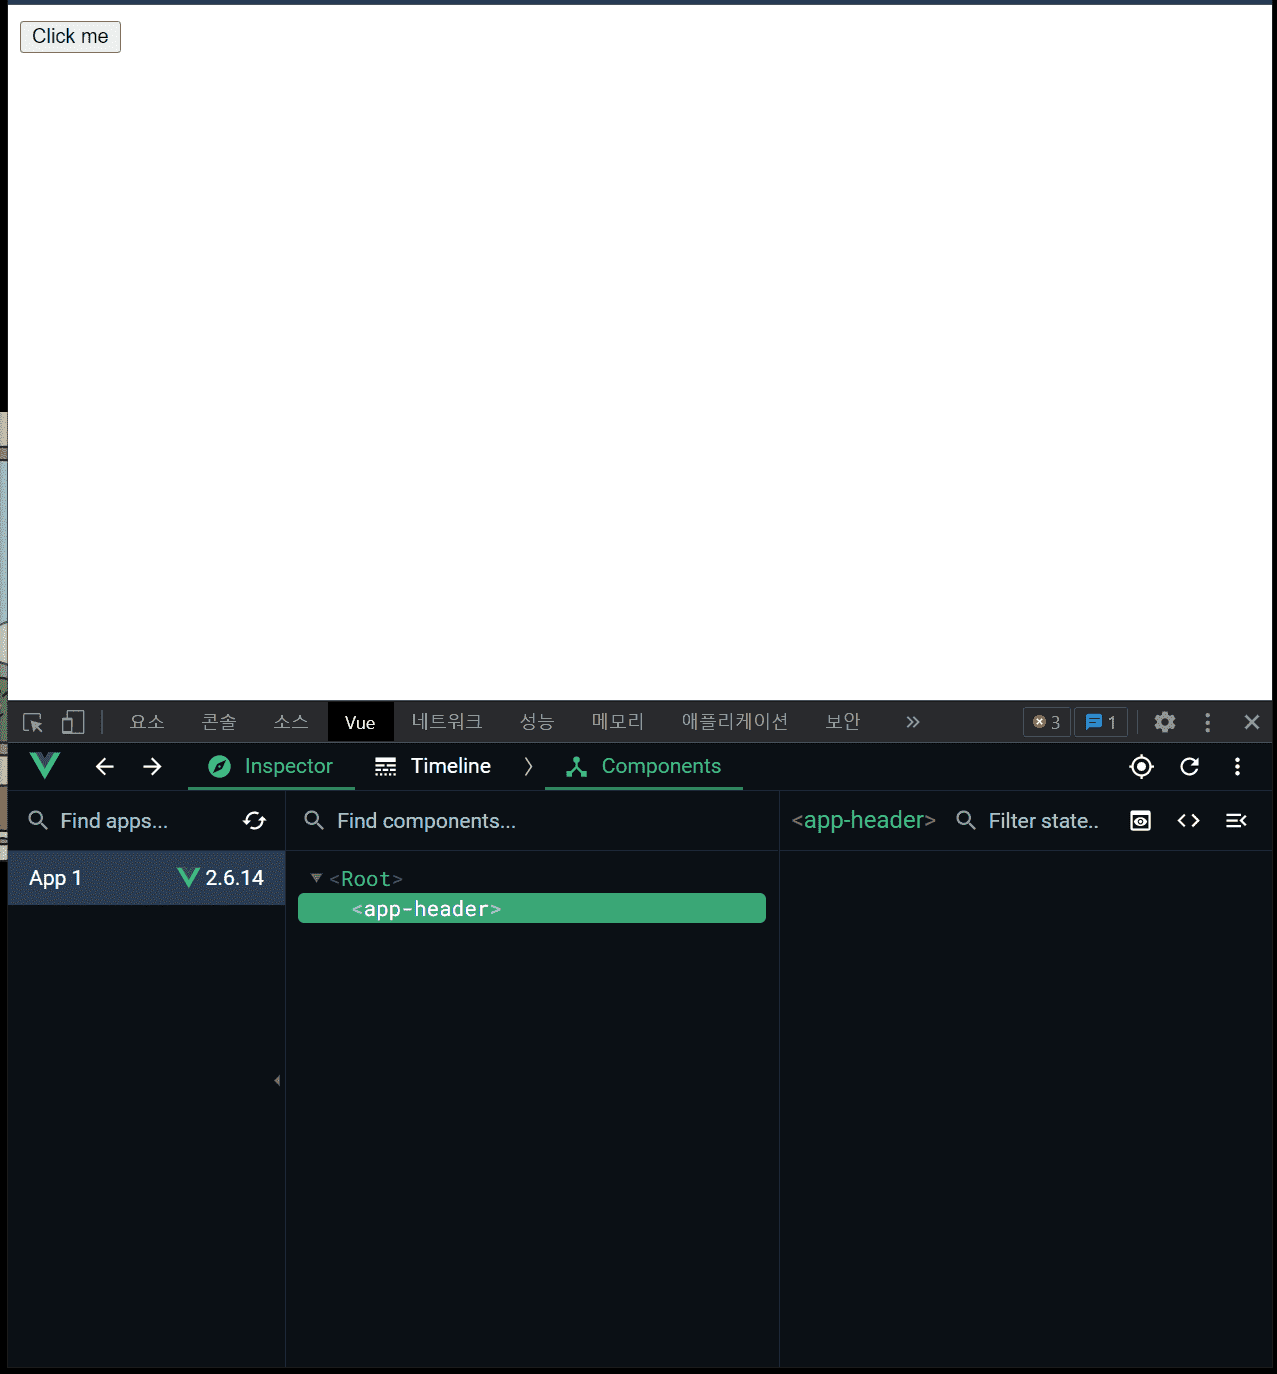Viewport: 1277px width, 1374px height.
Task: Open the DevTools three-dot customize menu
Action: click(1208, 722)
